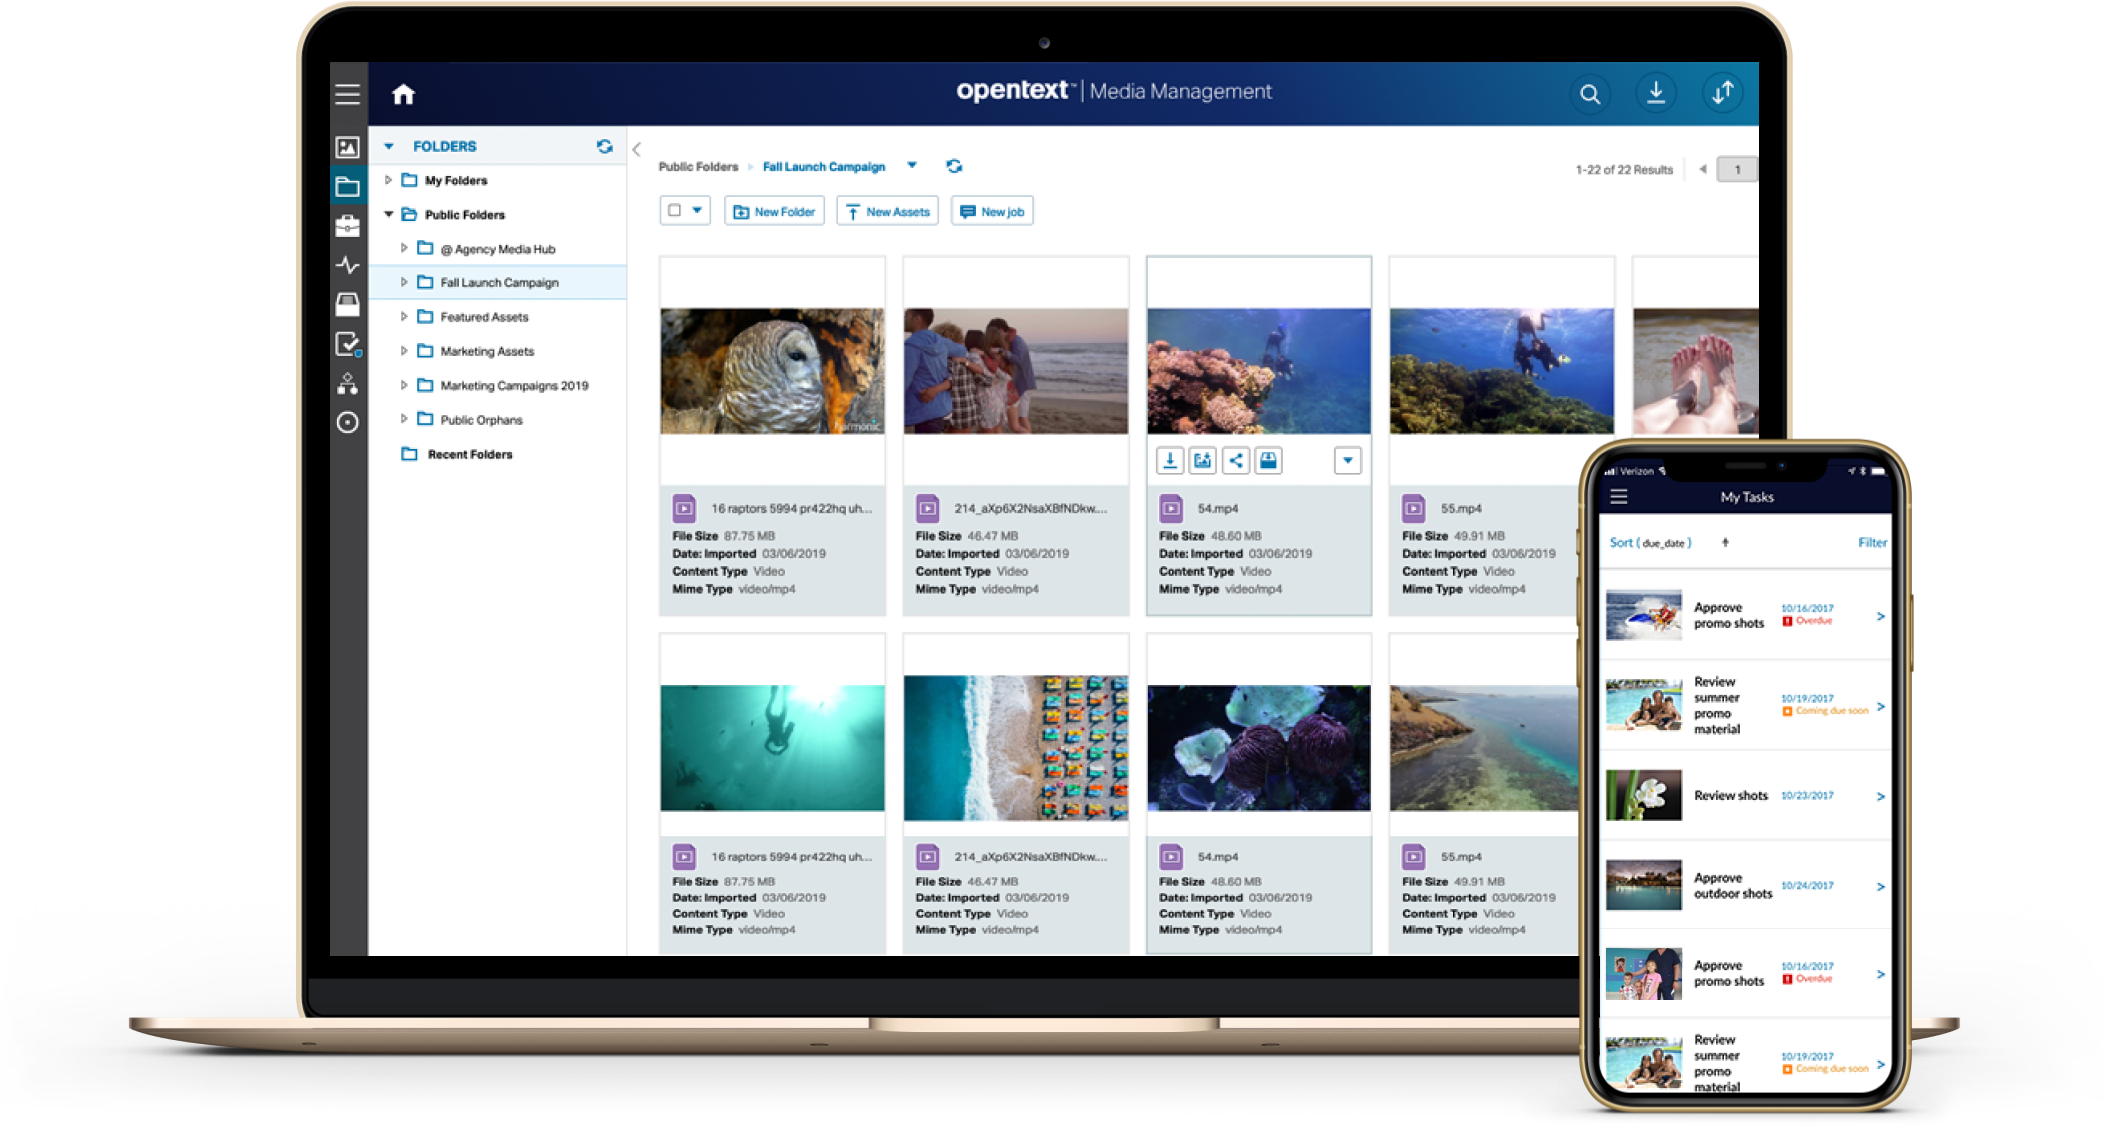The height and width of the screenshot is (1129, 2106).
Task: Toggle the select-all checkbox
Action: pos(674,211)
